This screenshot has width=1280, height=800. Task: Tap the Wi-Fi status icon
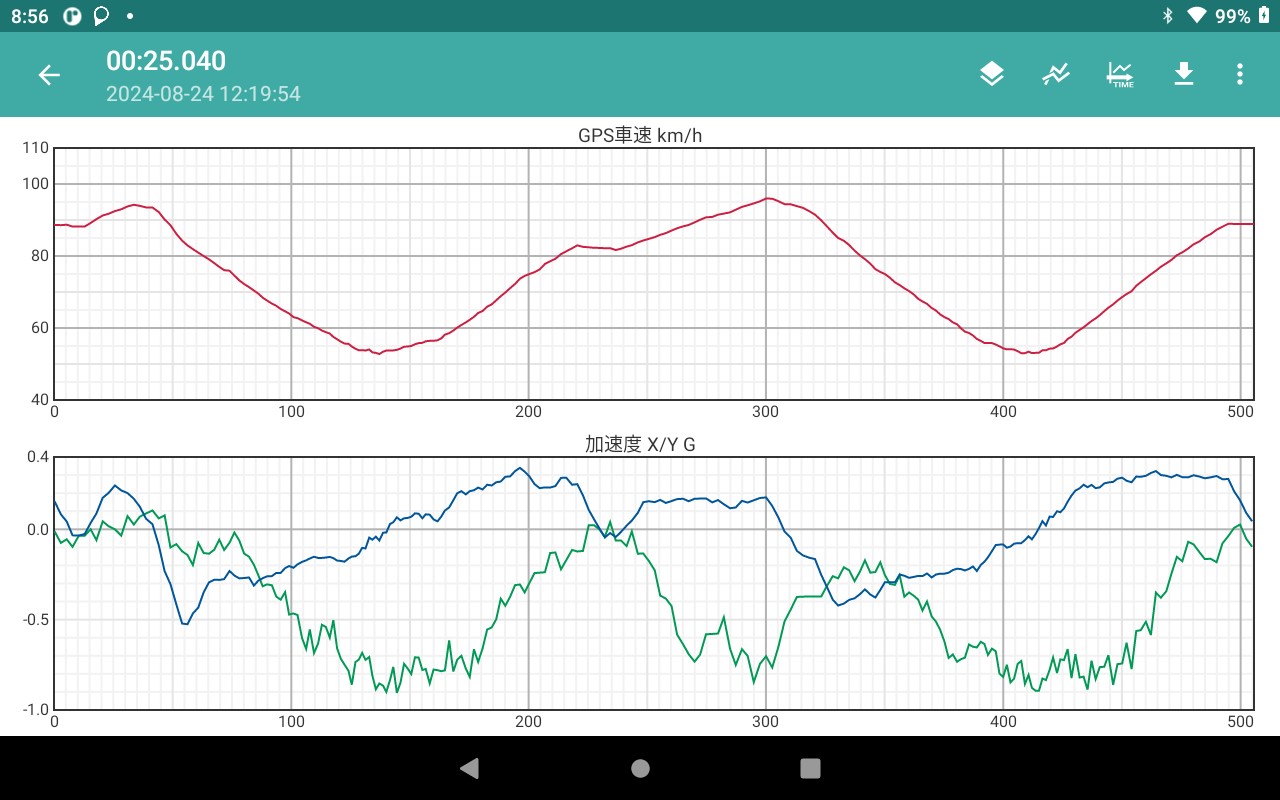click(1196, 16)
